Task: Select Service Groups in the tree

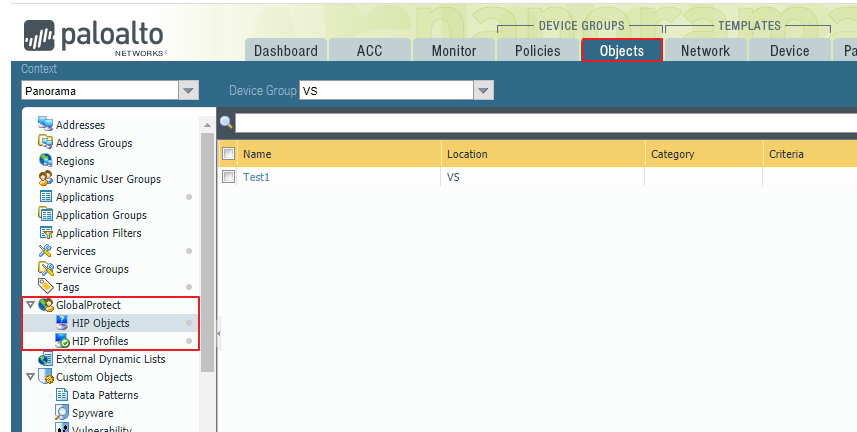Action: (x=92, y=269)
